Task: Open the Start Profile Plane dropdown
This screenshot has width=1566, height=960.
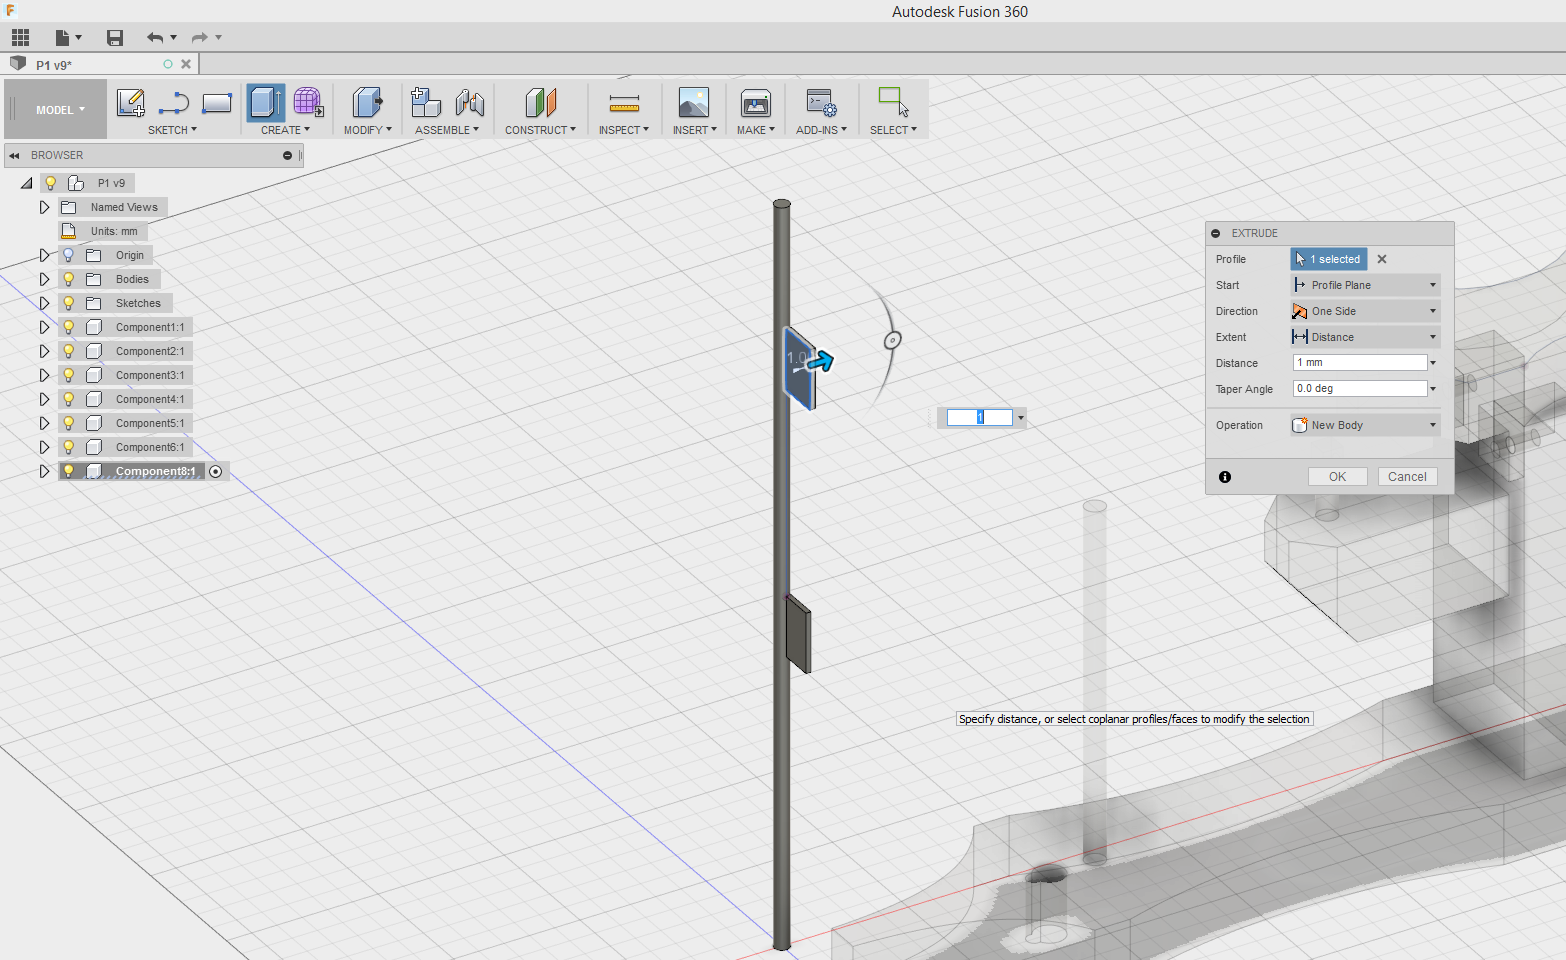Action: [1365, 285]
